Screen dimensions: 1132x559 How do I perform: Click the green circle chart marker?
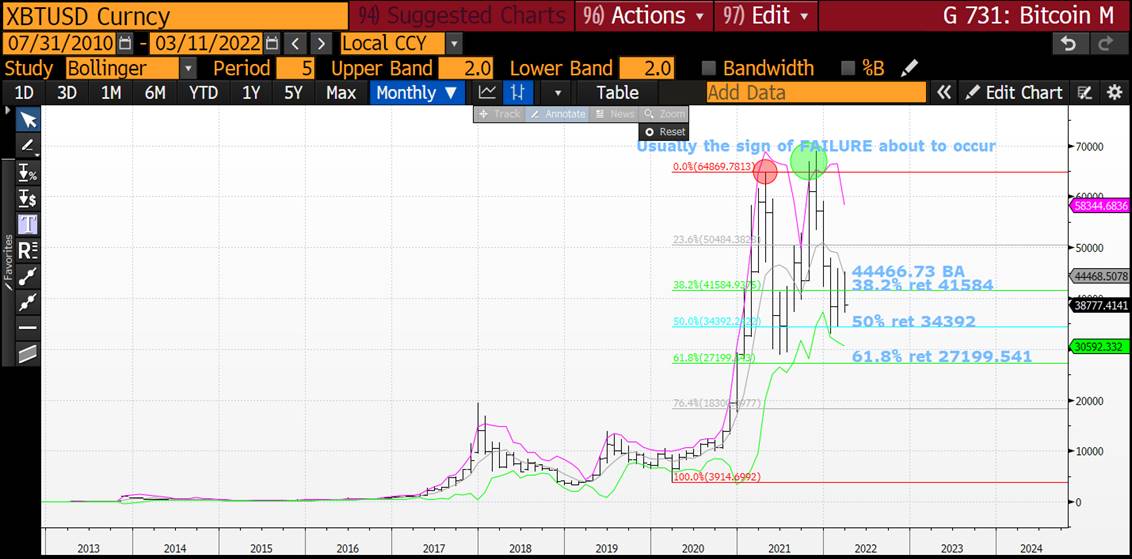[808, 161]
